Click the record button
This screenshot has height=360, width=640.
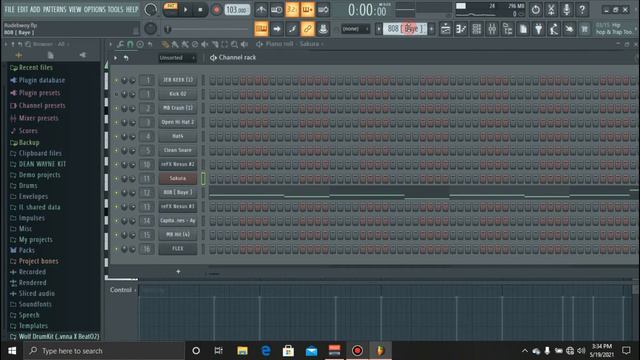pyautogui.click(x=216, y=9)
